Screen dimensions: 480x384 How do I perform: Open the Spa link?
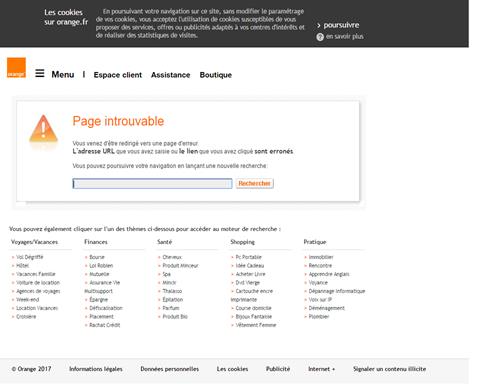(166, 274)
